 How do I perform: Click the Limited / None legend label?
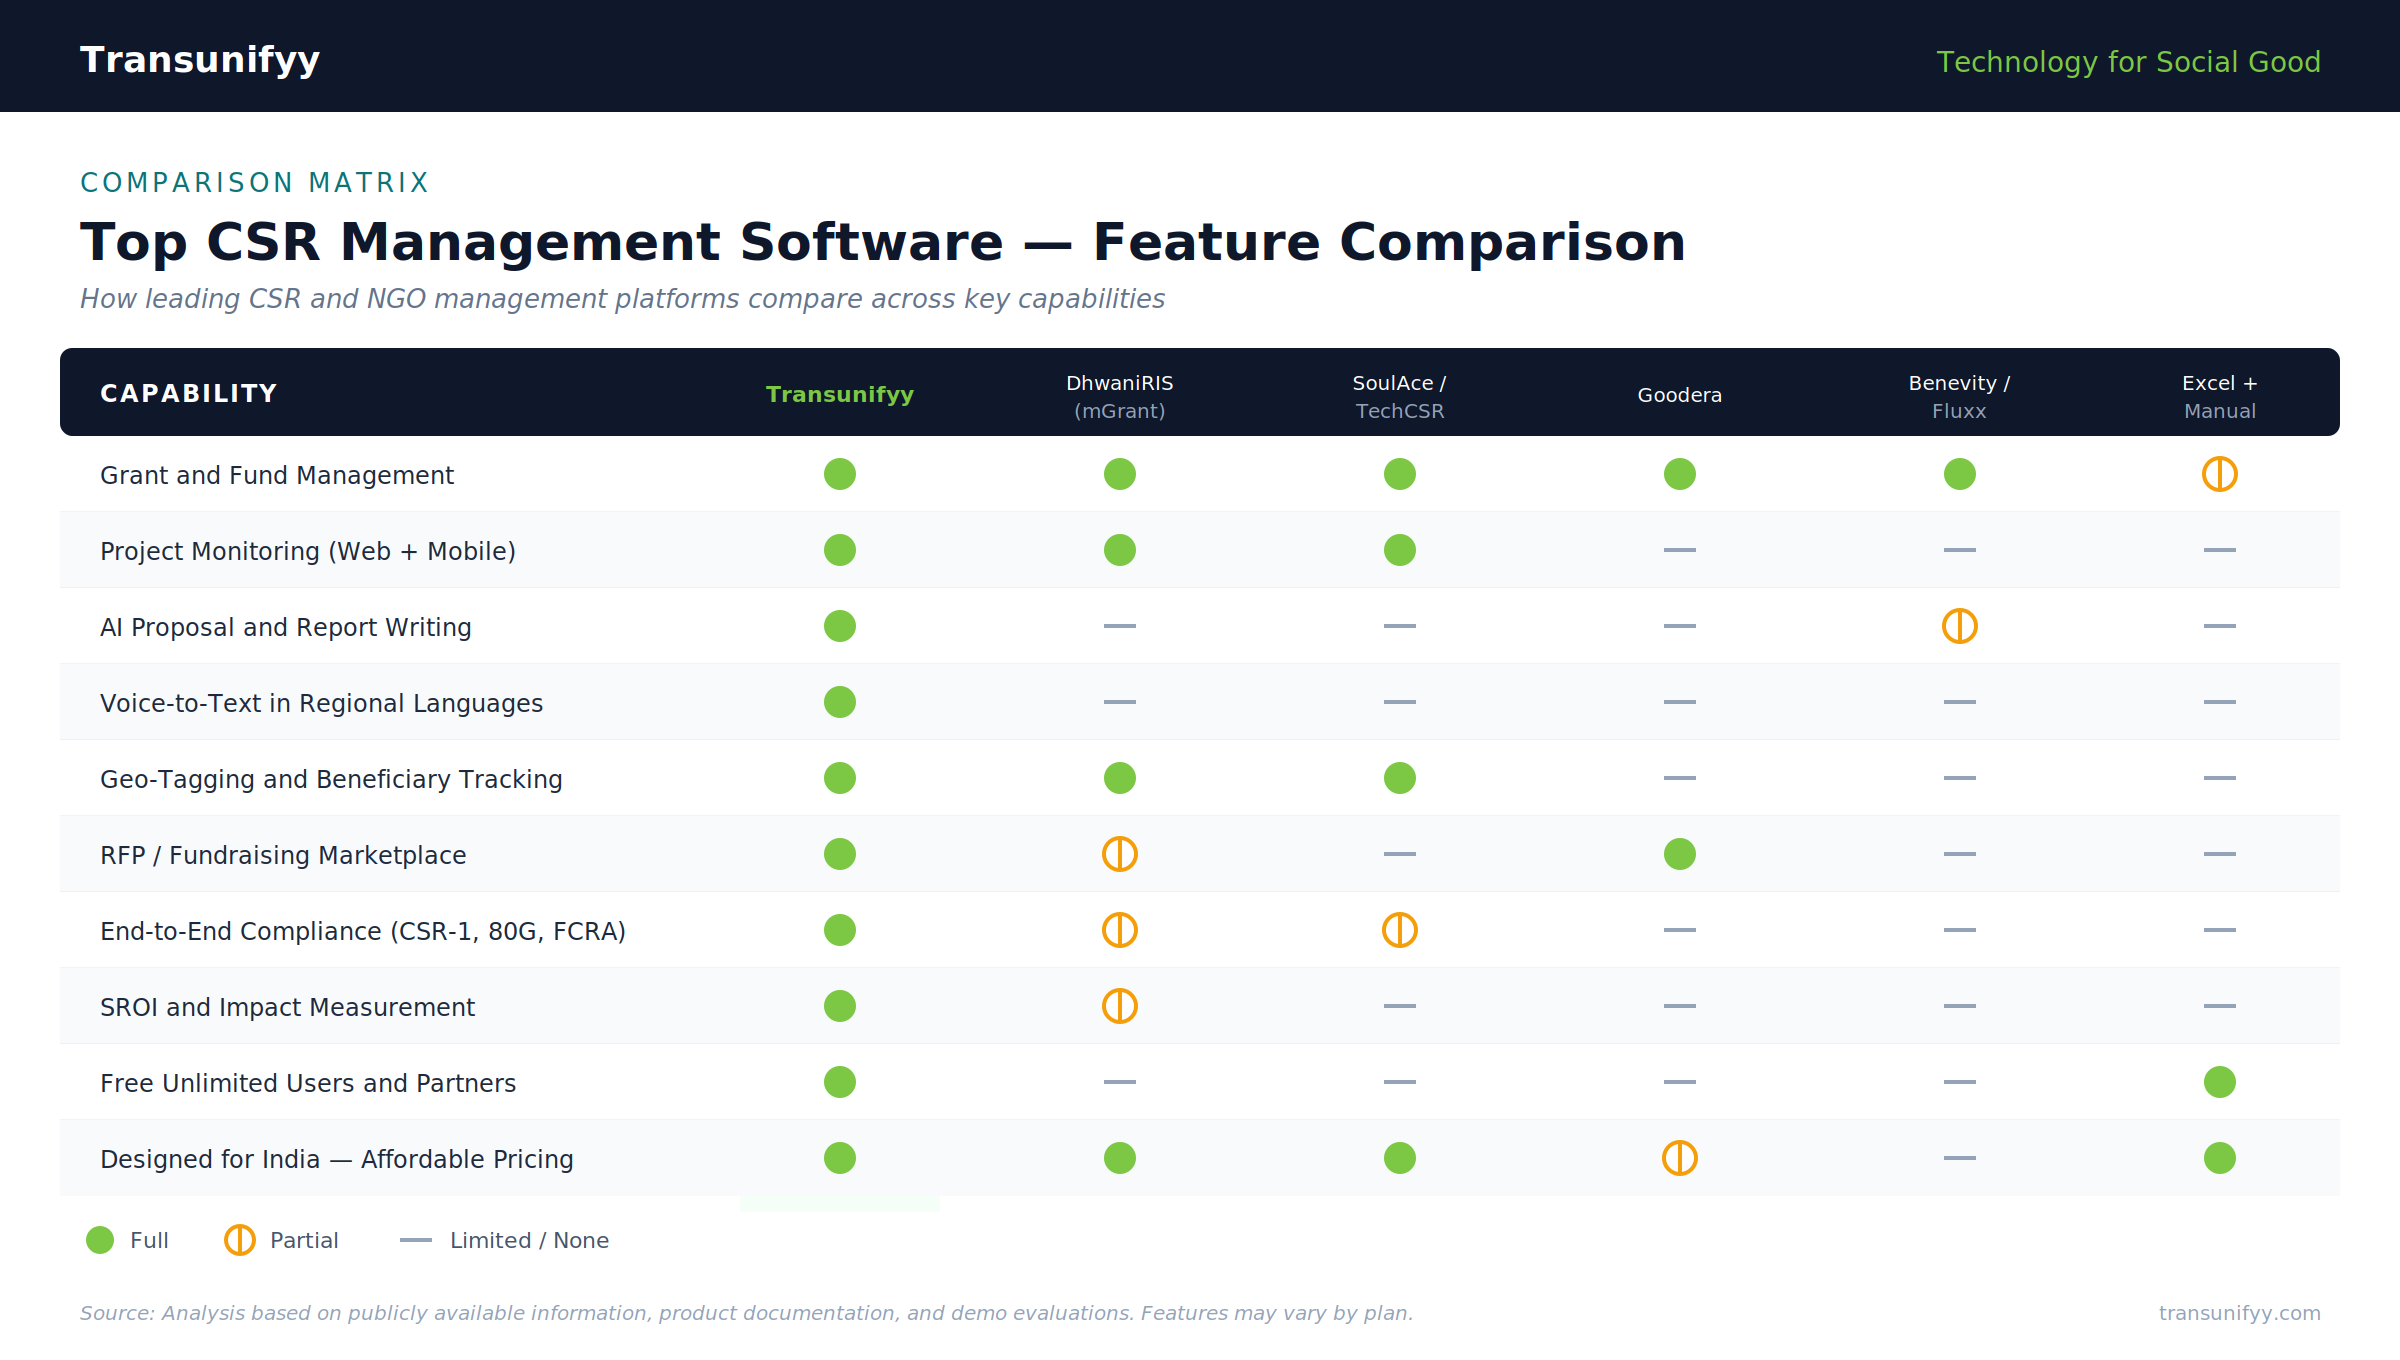tap(530, 1240)
